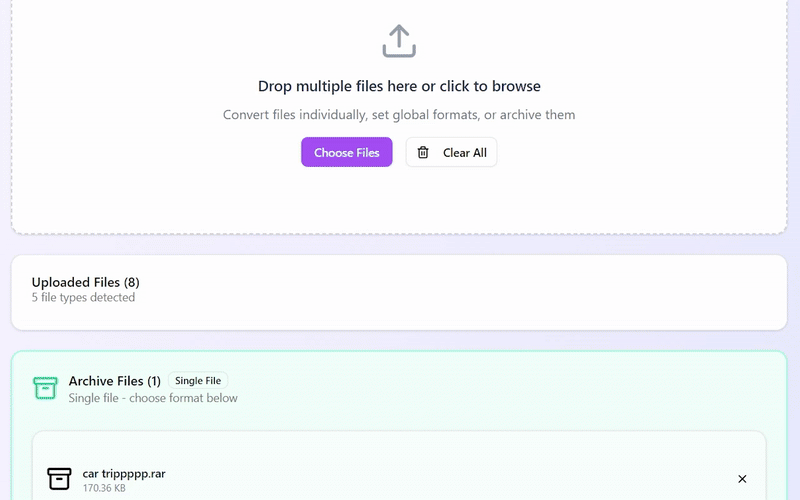
Task: Click blank area of car trippppp.rar row
Action: 450,479
